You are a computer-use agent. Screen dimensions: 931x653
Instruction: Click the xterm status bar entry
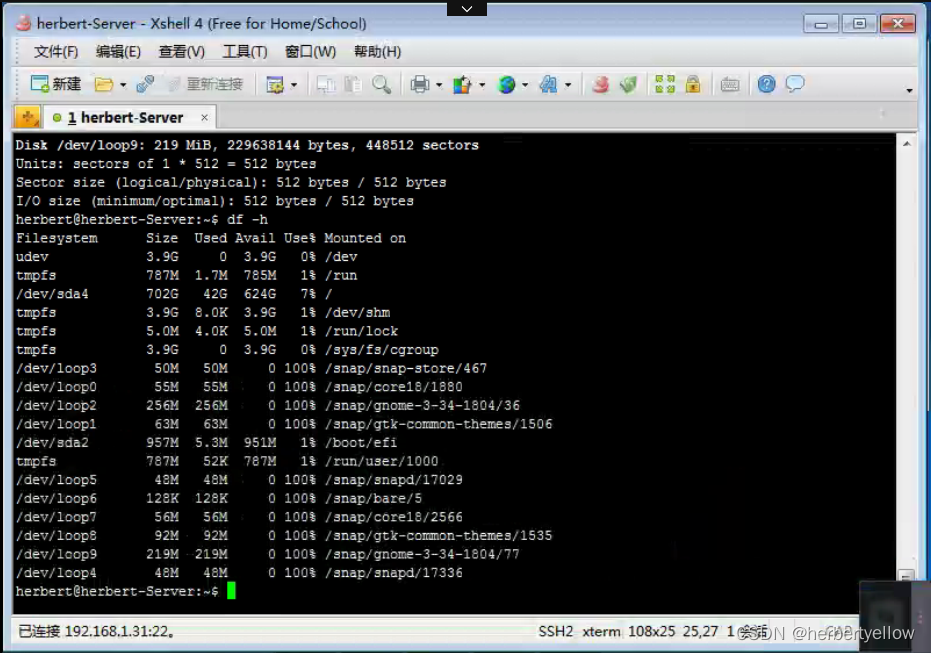click(x=601, y=631)
